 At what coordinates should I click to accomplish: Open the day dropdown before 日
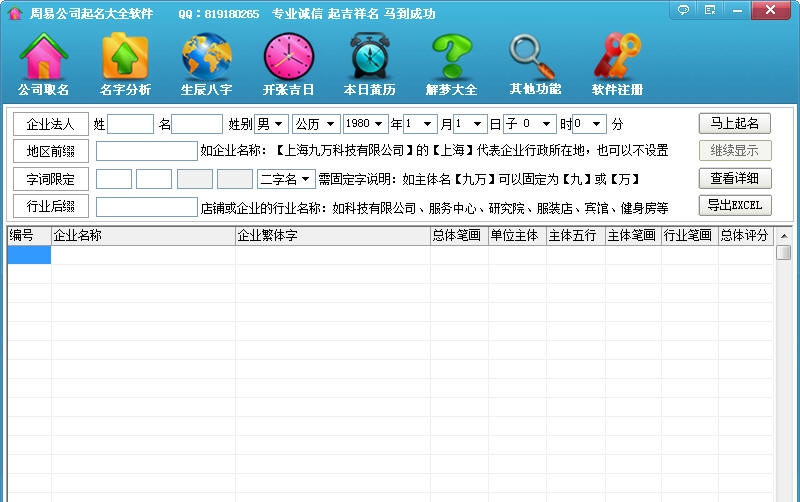[470, 124]
